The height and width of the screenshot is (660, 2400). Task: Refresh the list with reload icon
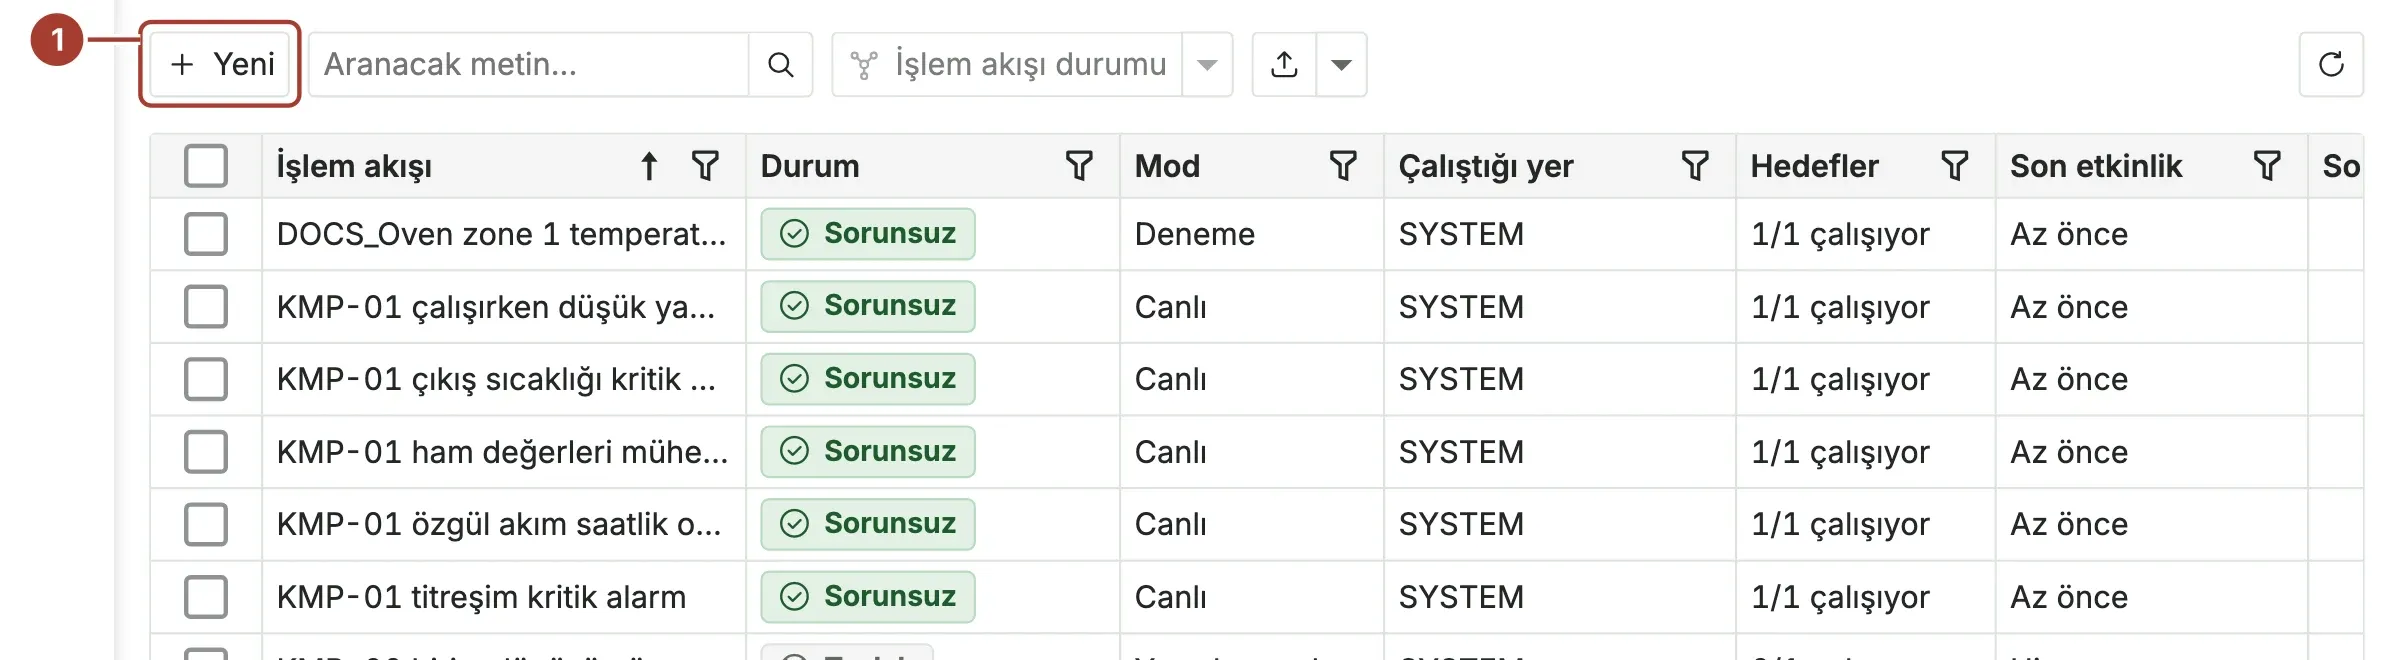pyautogui.click(x=2331, y=64)
